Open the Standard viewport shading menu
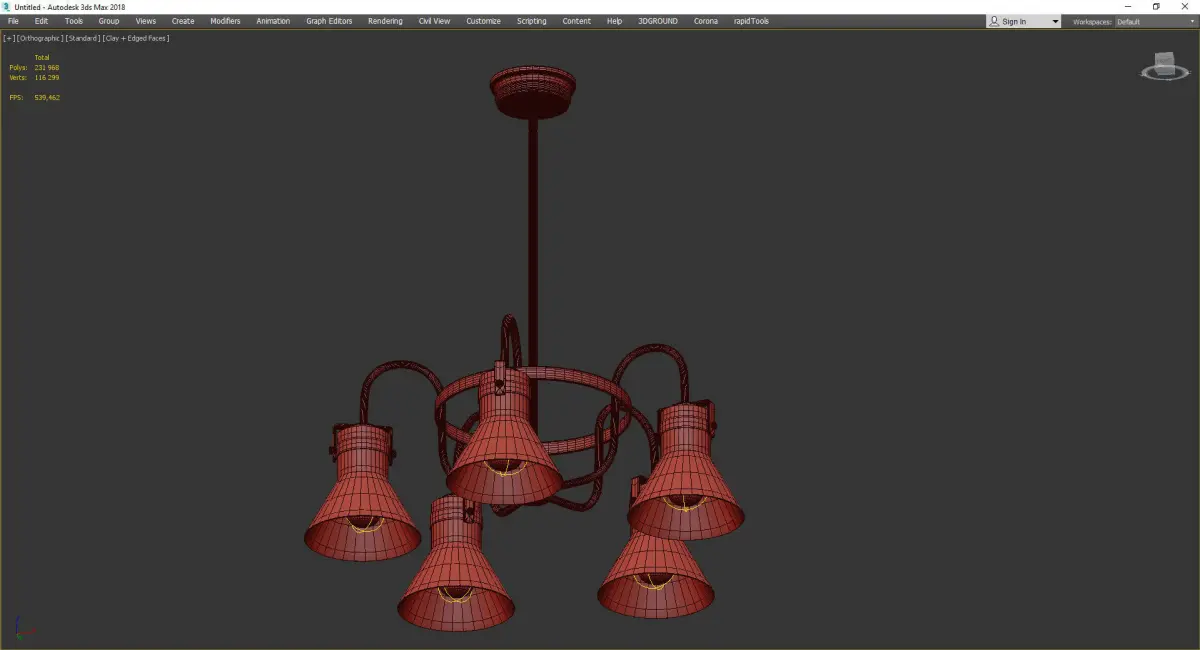The width and height of the screenshot is (1200, 650). (82, 38)
